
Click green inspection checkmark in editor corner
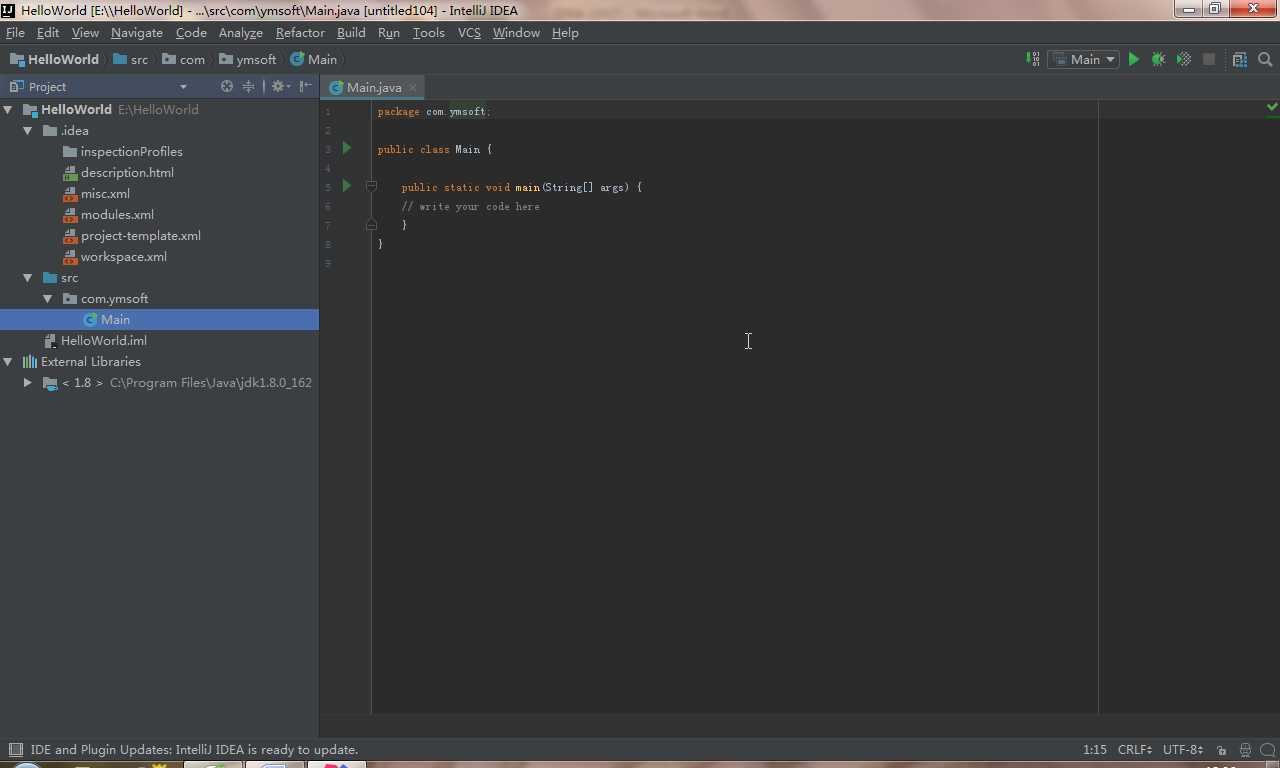pyautogui.click(x=1272, y=106)
